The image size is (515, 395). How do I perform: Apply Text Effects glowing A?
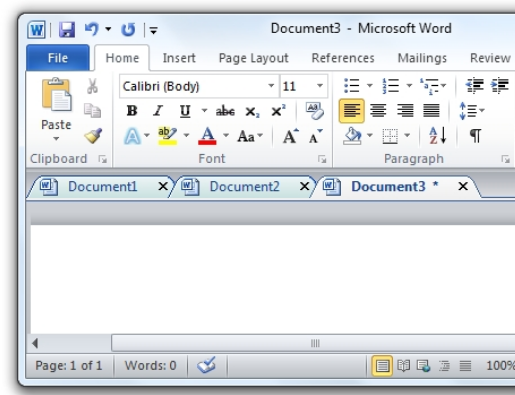[132, 136]
